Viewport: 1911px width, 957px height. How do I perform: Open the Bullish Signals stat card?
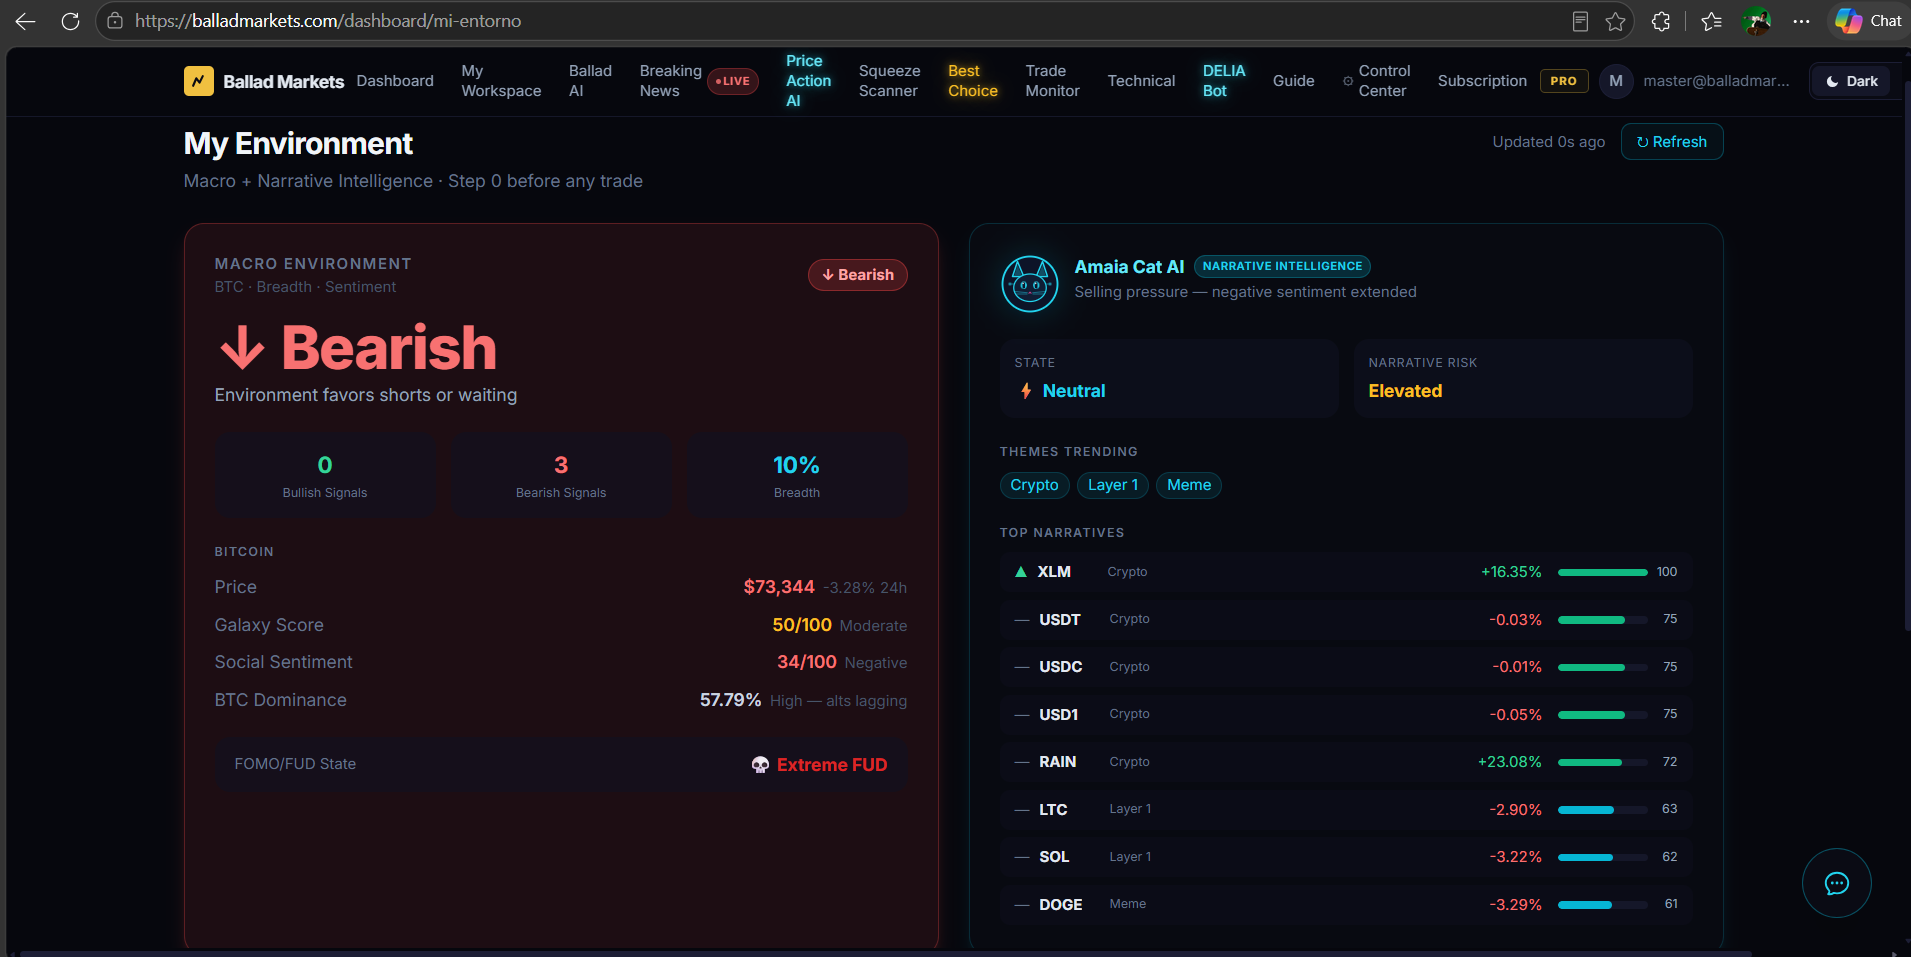[325, 475]
